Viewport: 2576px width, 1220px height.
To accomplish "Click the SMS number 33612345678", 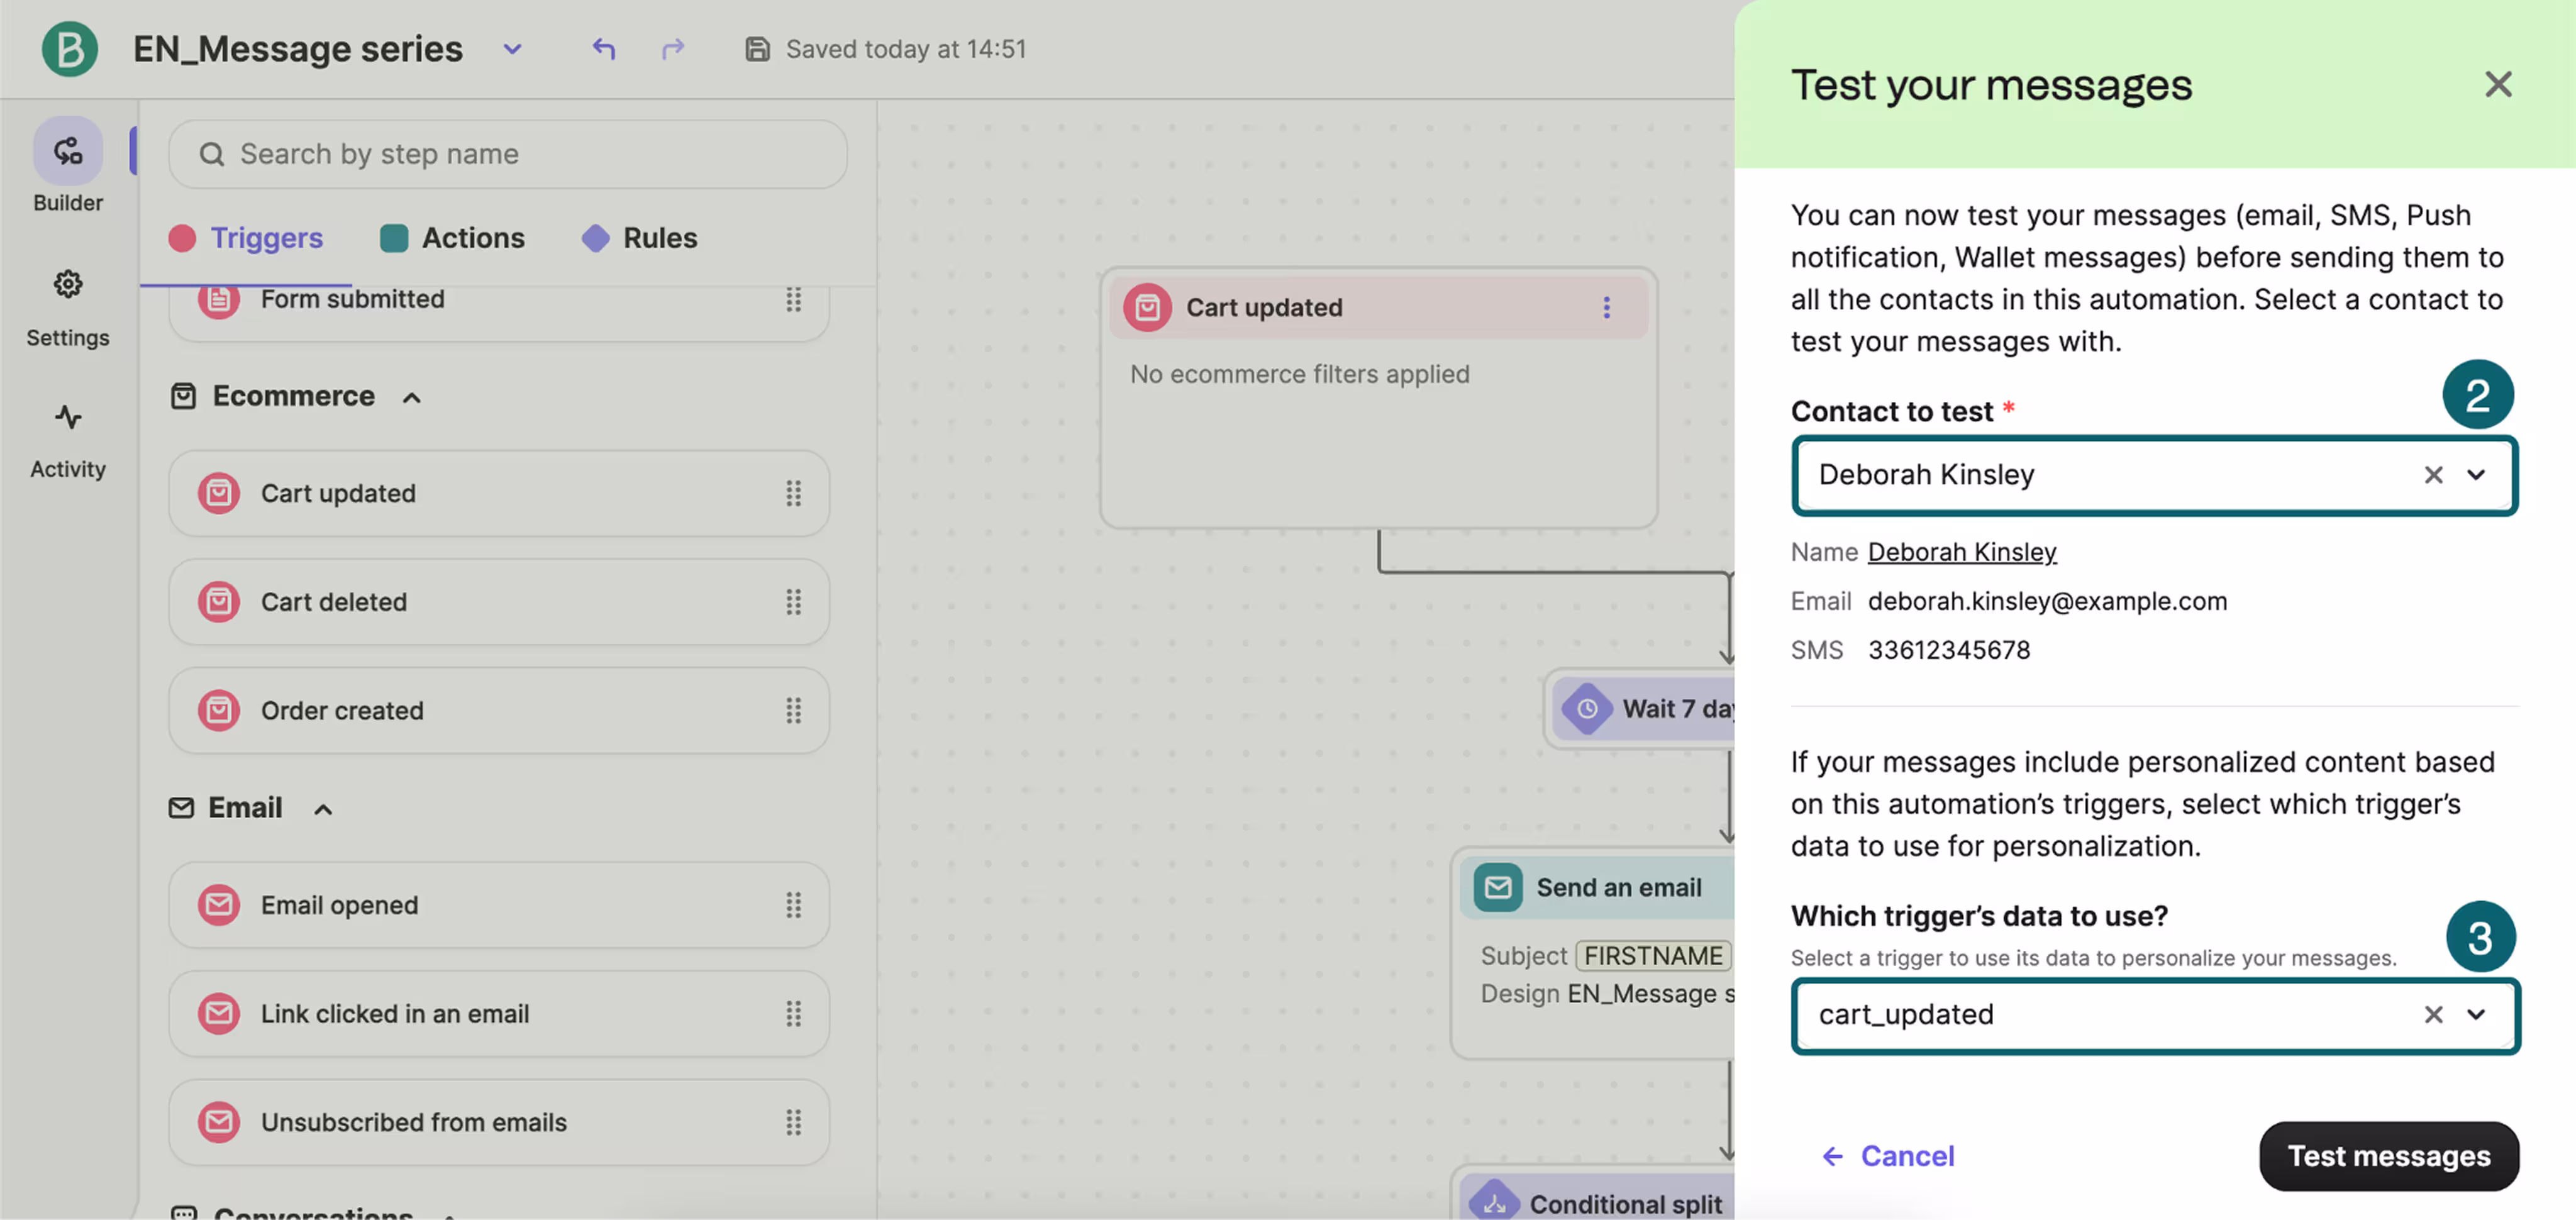I will coord(1949,650).
